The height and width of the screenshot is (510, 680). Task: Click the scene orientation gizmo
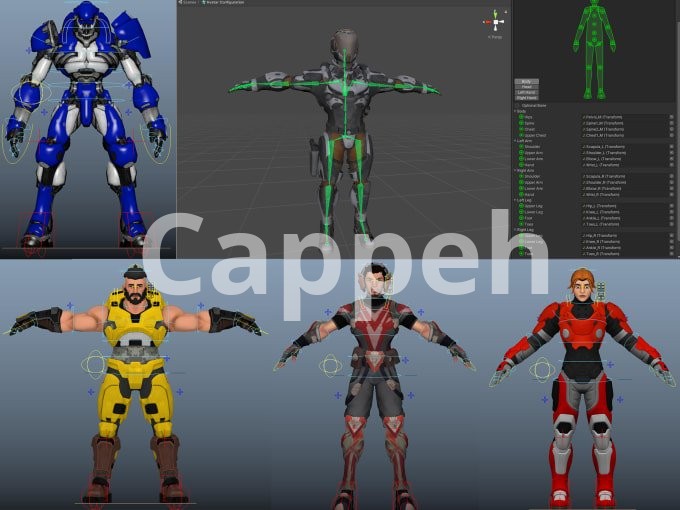495,22
